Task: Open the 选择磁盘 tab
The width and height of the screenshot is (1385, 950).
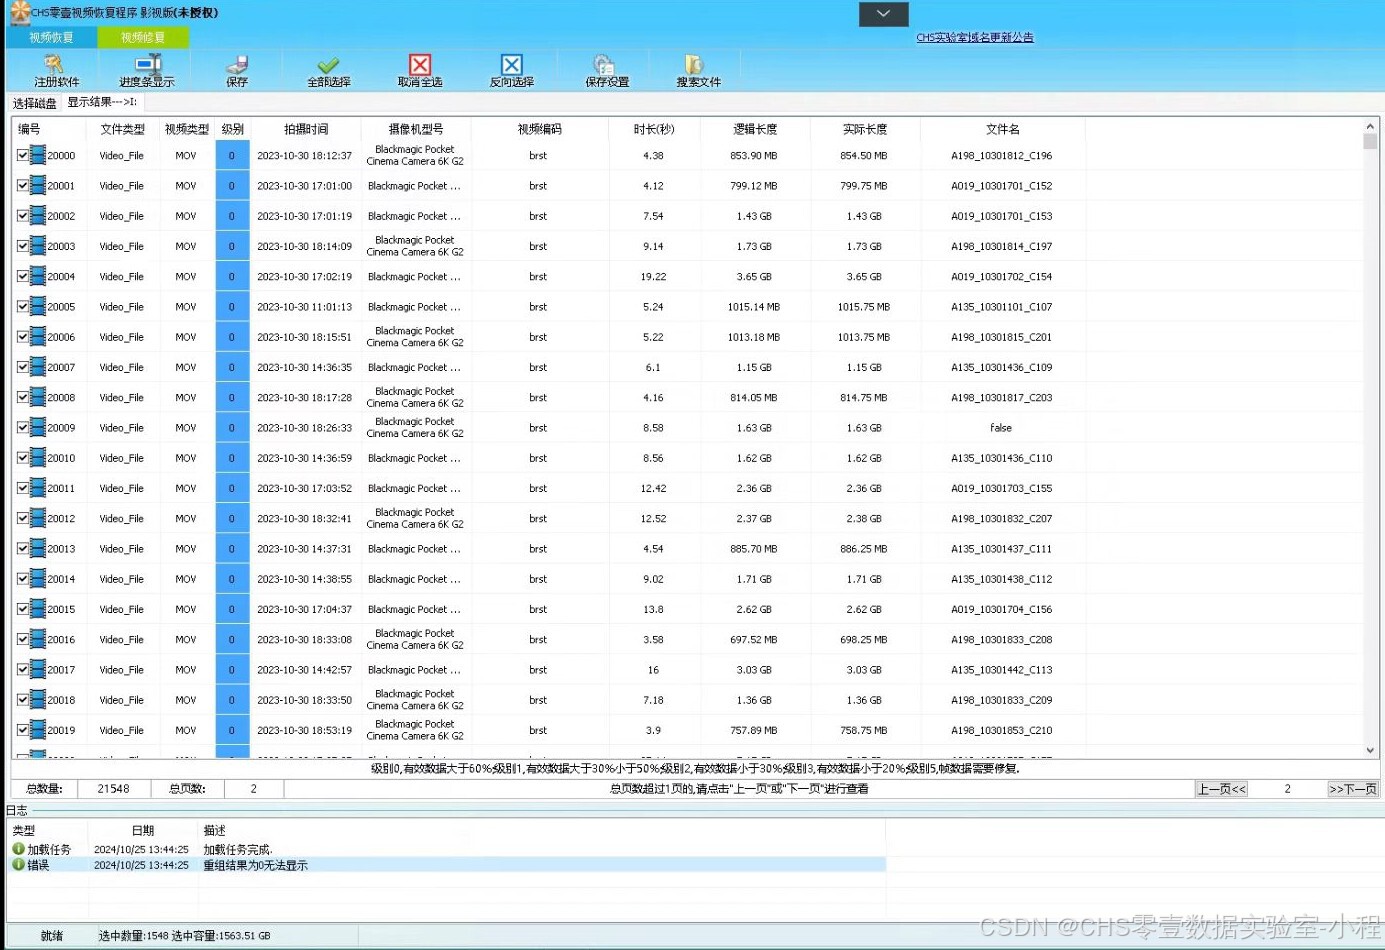Action: click(35, 103)
